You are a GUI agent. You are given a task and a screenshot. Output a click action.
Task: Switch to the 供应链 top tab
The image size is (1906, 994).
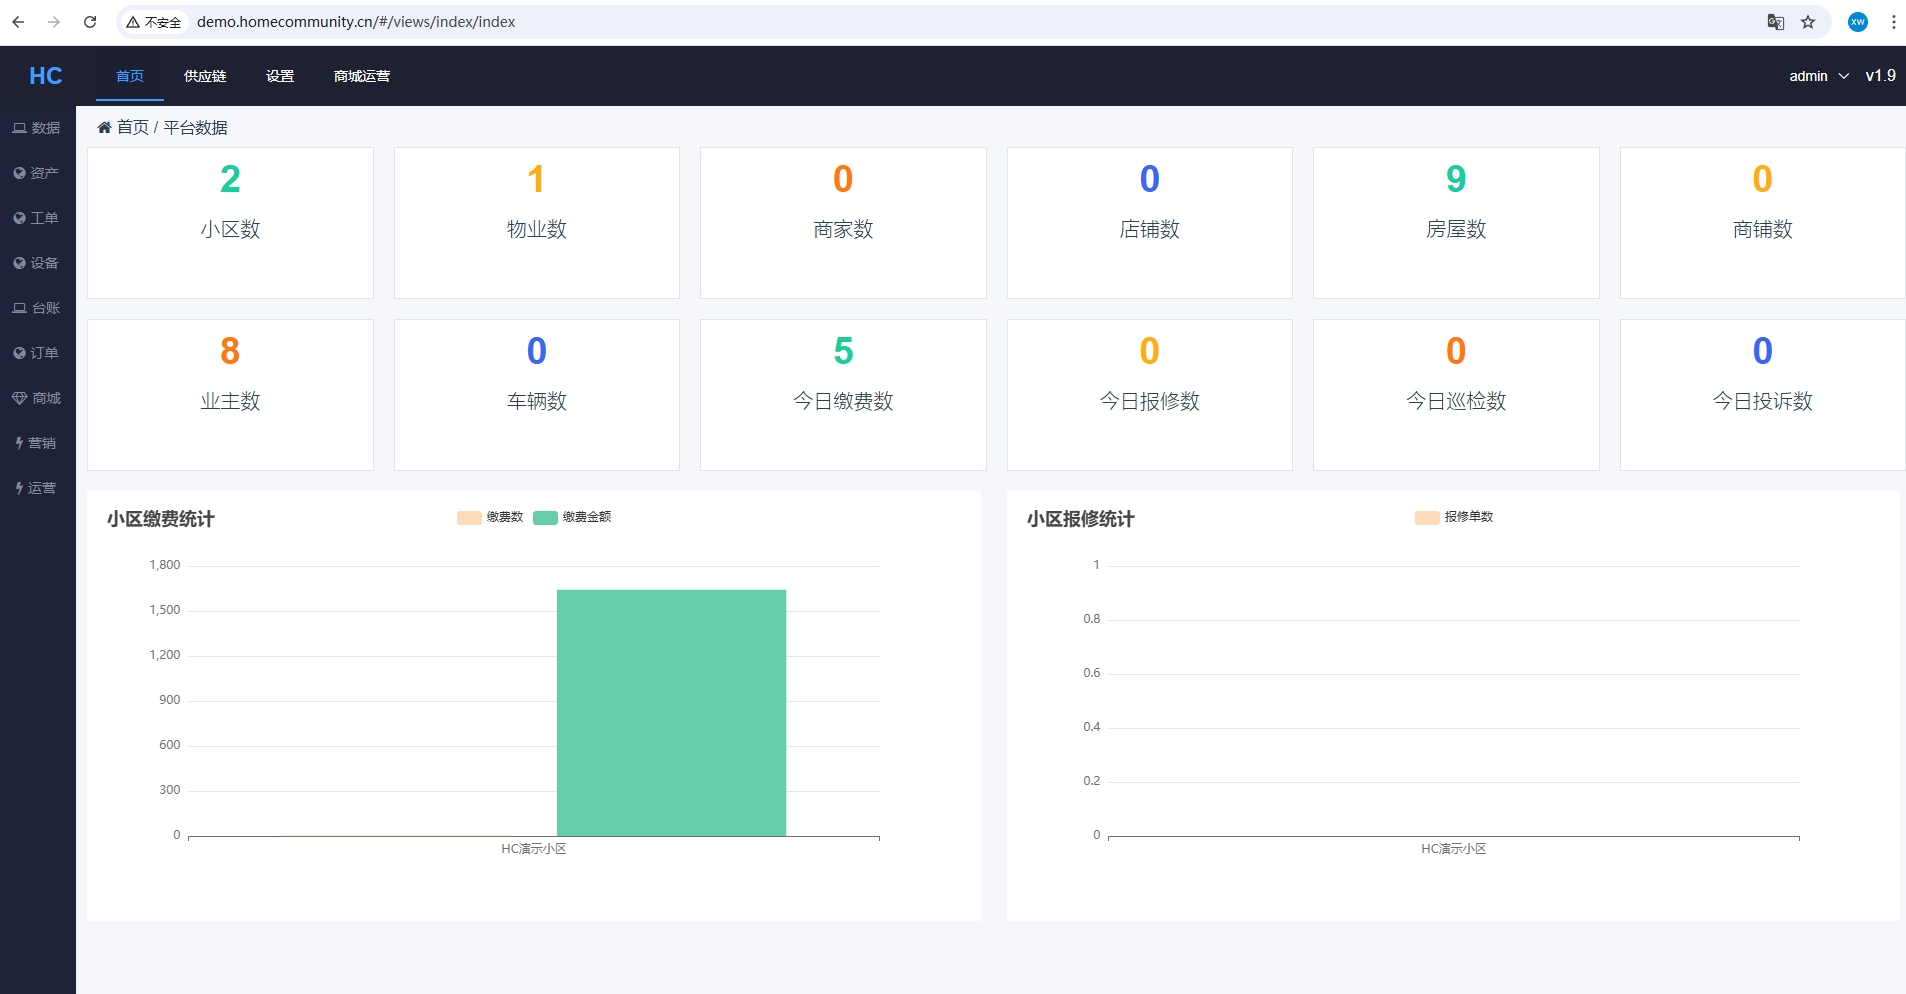coord(205,76)
